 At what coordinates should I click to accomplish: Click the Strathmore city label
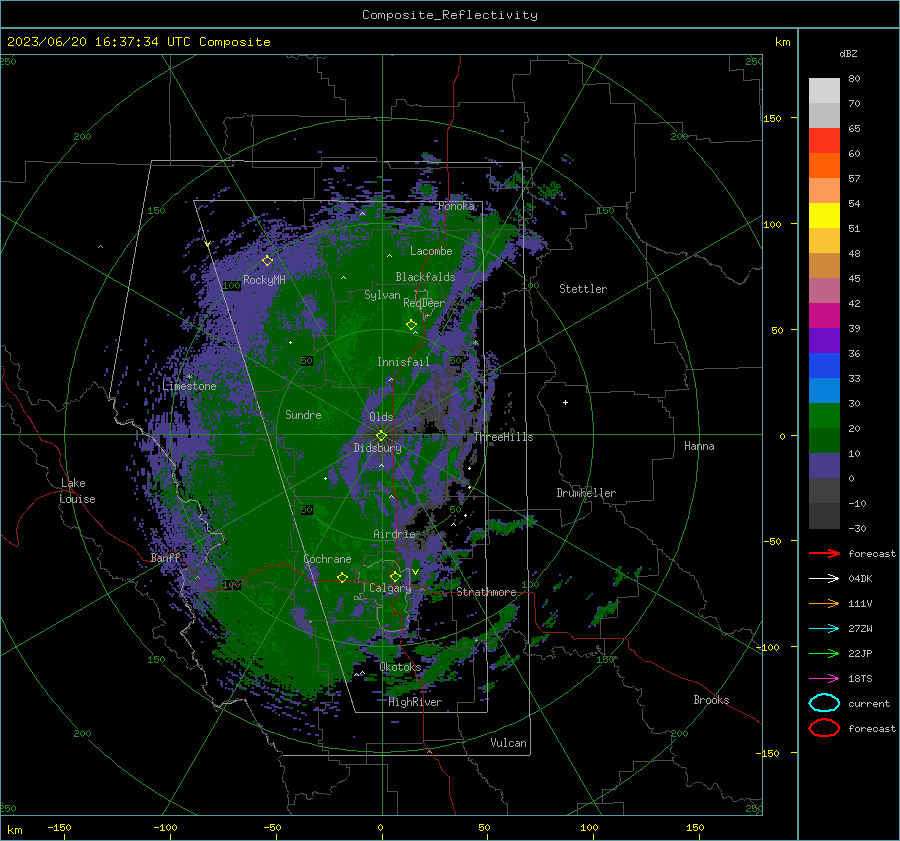[486, 592]
